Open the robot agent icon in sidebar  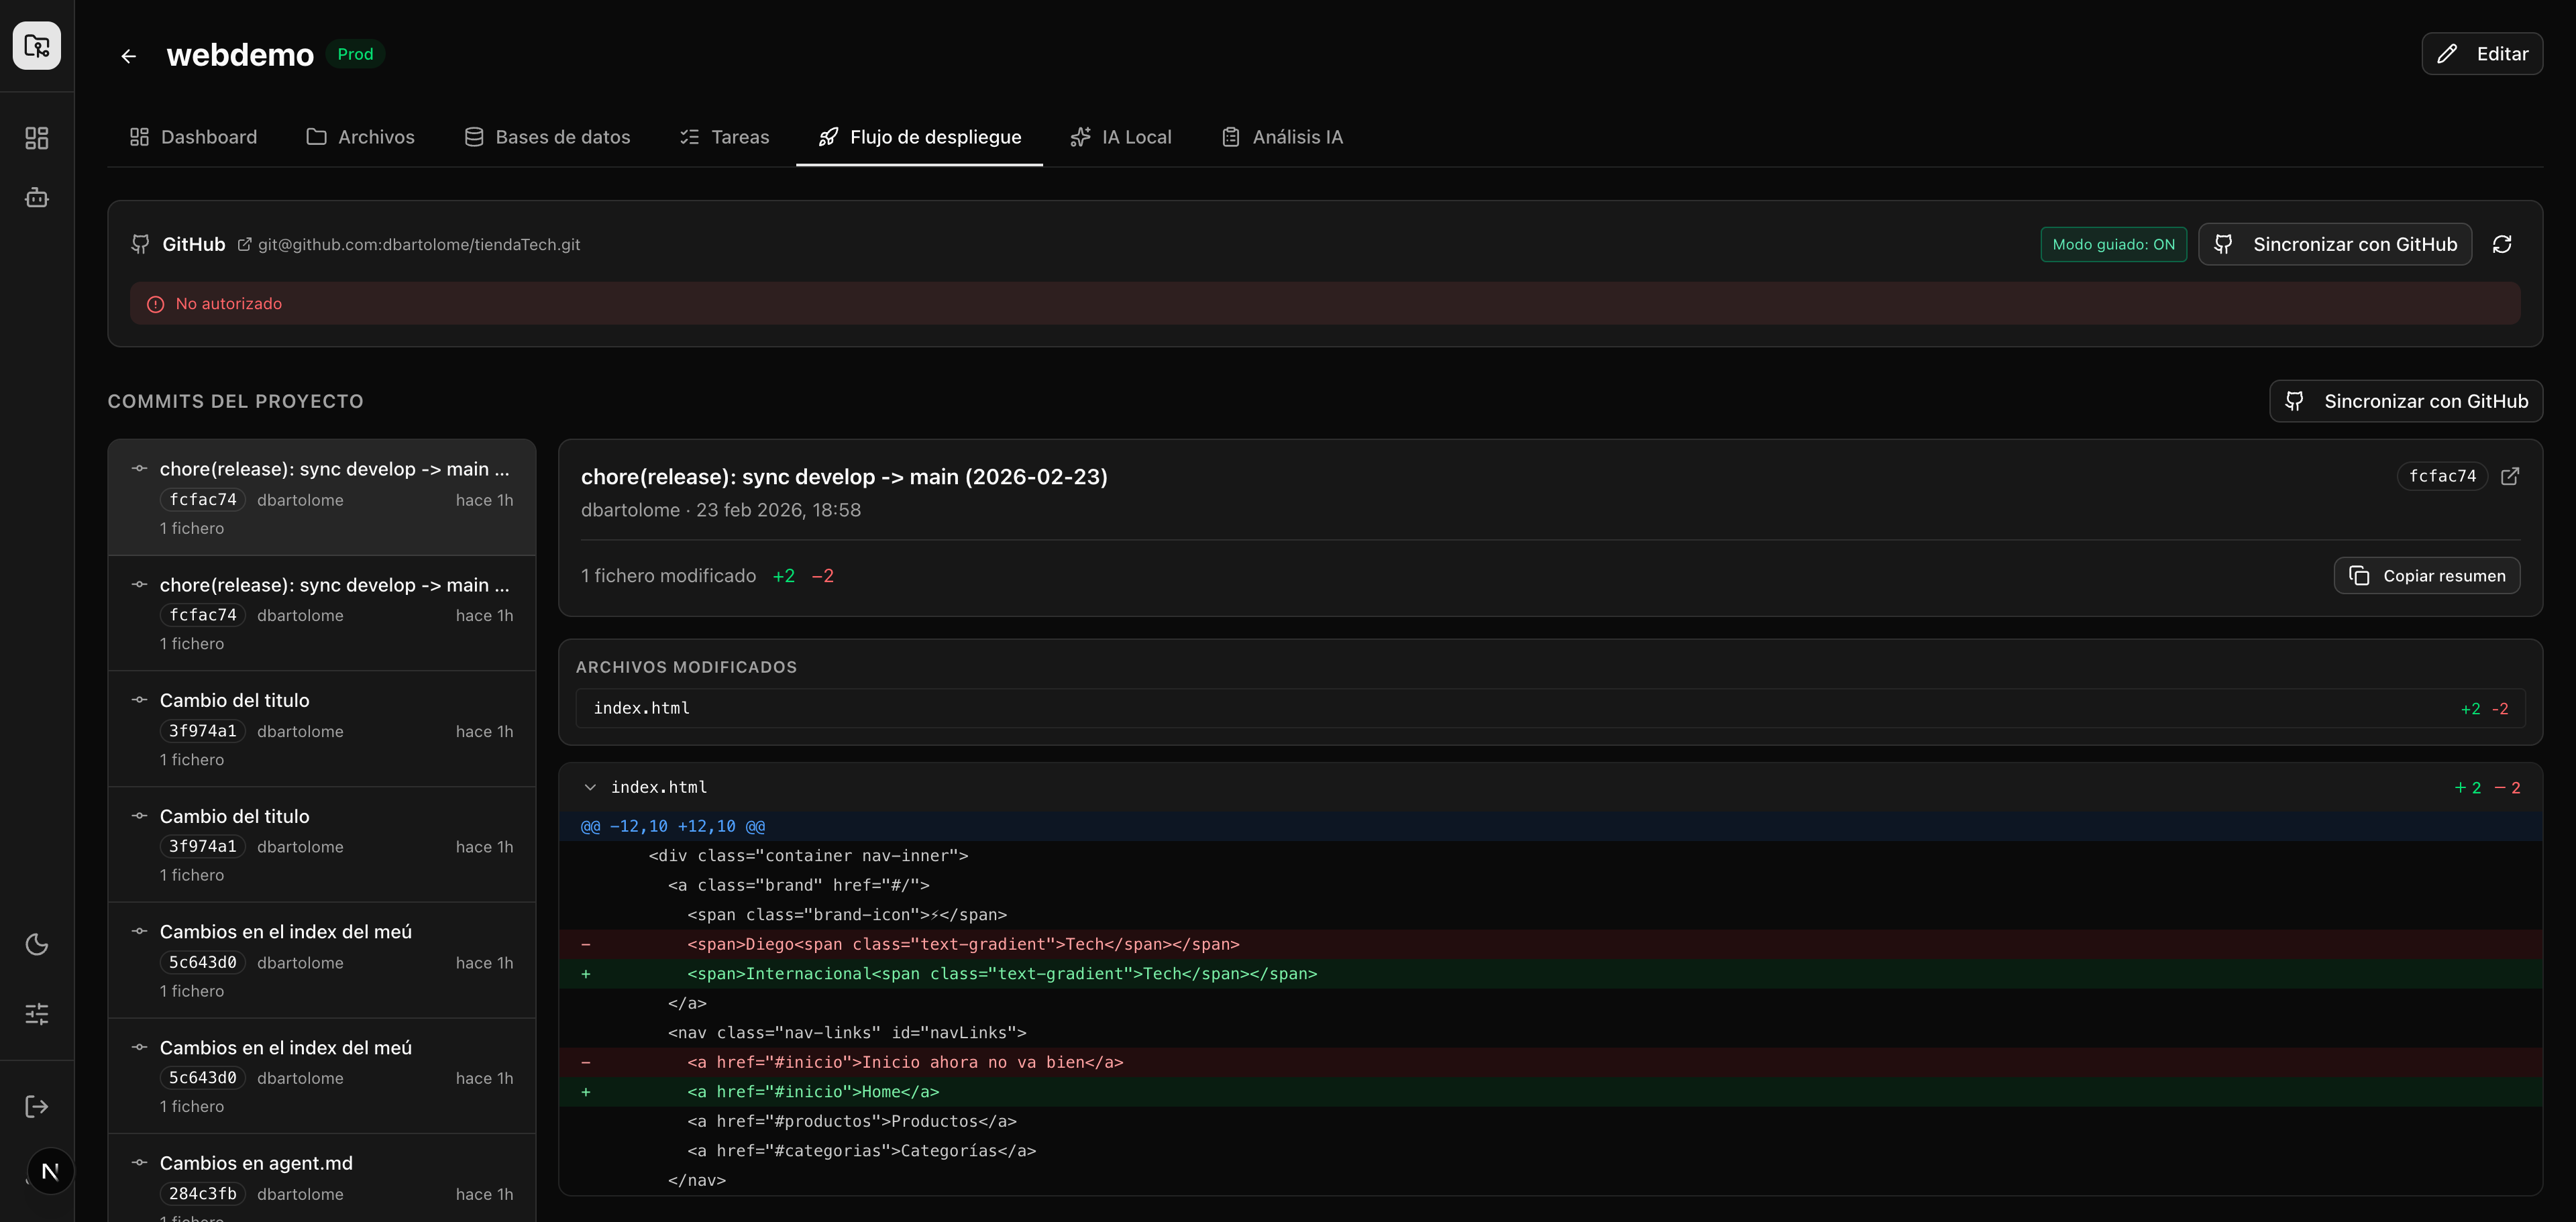[x=37, y=198]
